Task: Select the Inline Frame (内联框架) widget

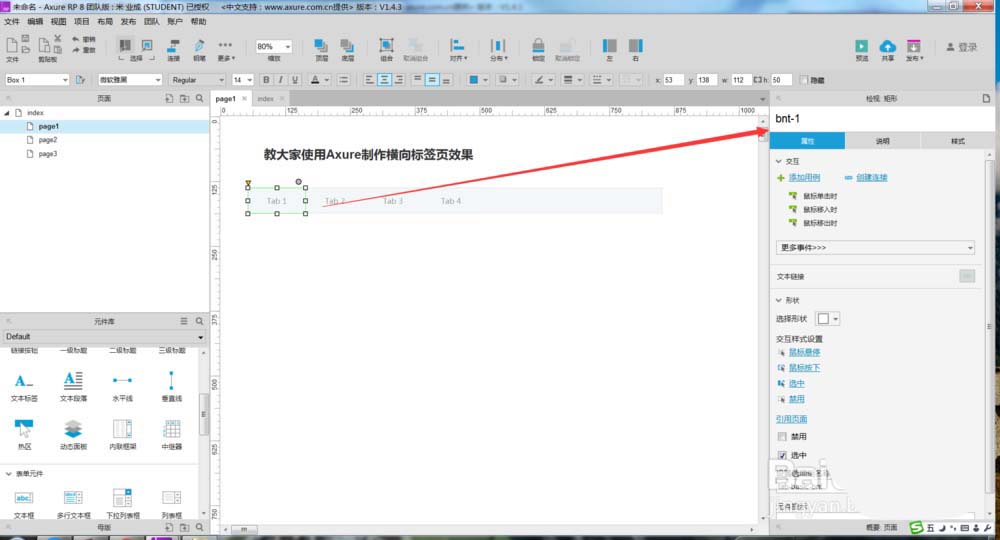Action: coord(122,435)
